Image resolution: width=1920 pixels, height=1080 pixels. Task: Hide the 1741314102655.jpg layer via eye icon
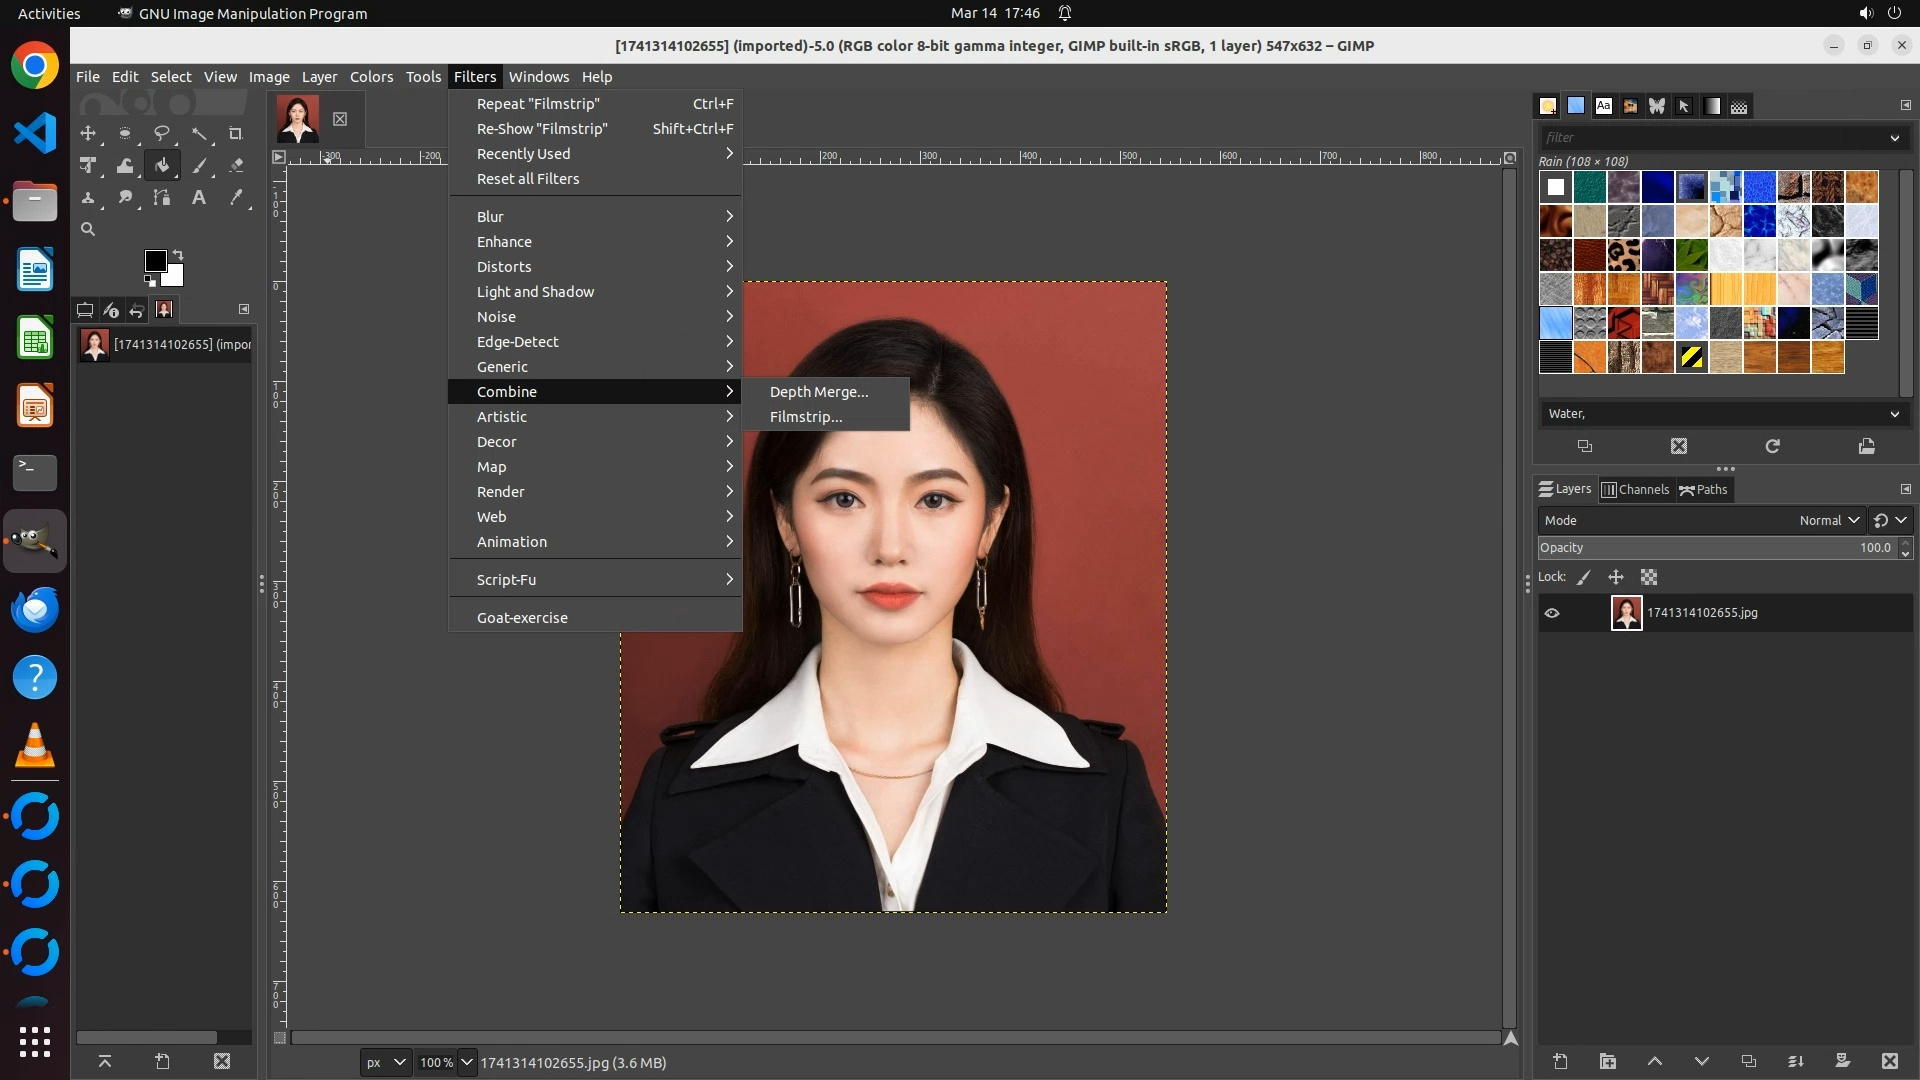tap(1552, 613)
